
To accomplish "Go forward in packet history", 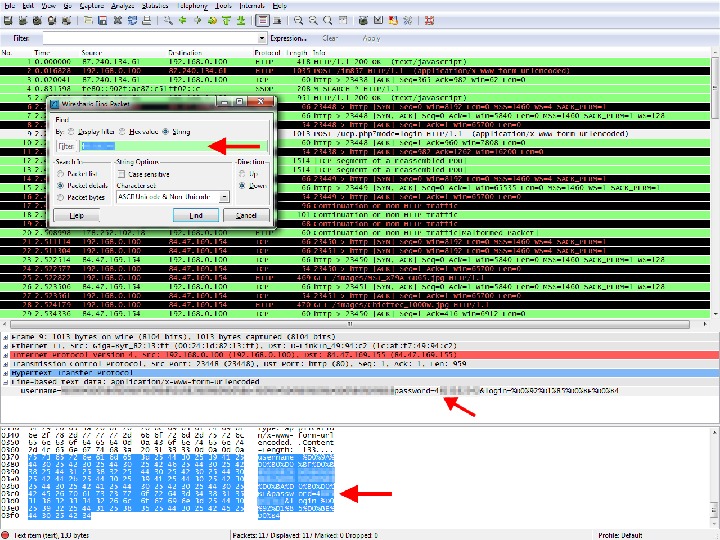I will click(x=197, y=21).
